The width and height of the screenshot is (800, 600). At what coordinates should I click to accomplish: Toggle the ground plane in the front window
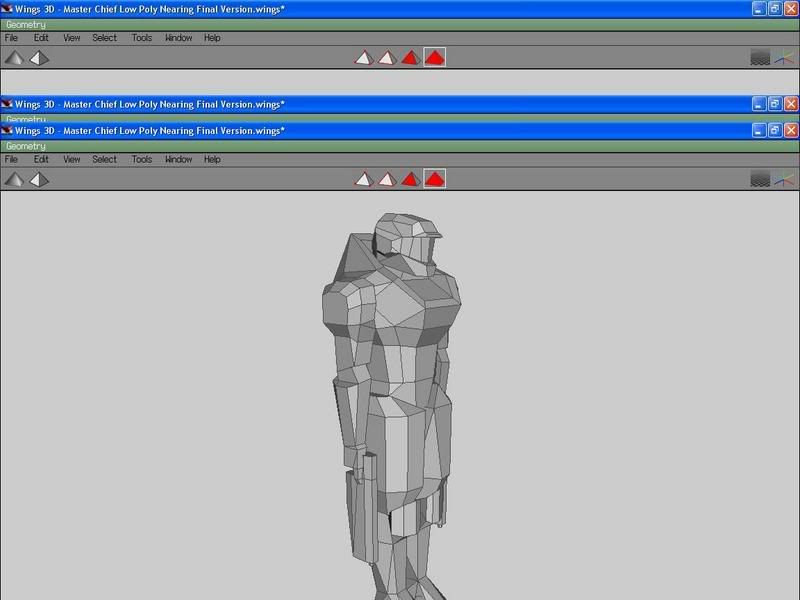click(760, 180)
